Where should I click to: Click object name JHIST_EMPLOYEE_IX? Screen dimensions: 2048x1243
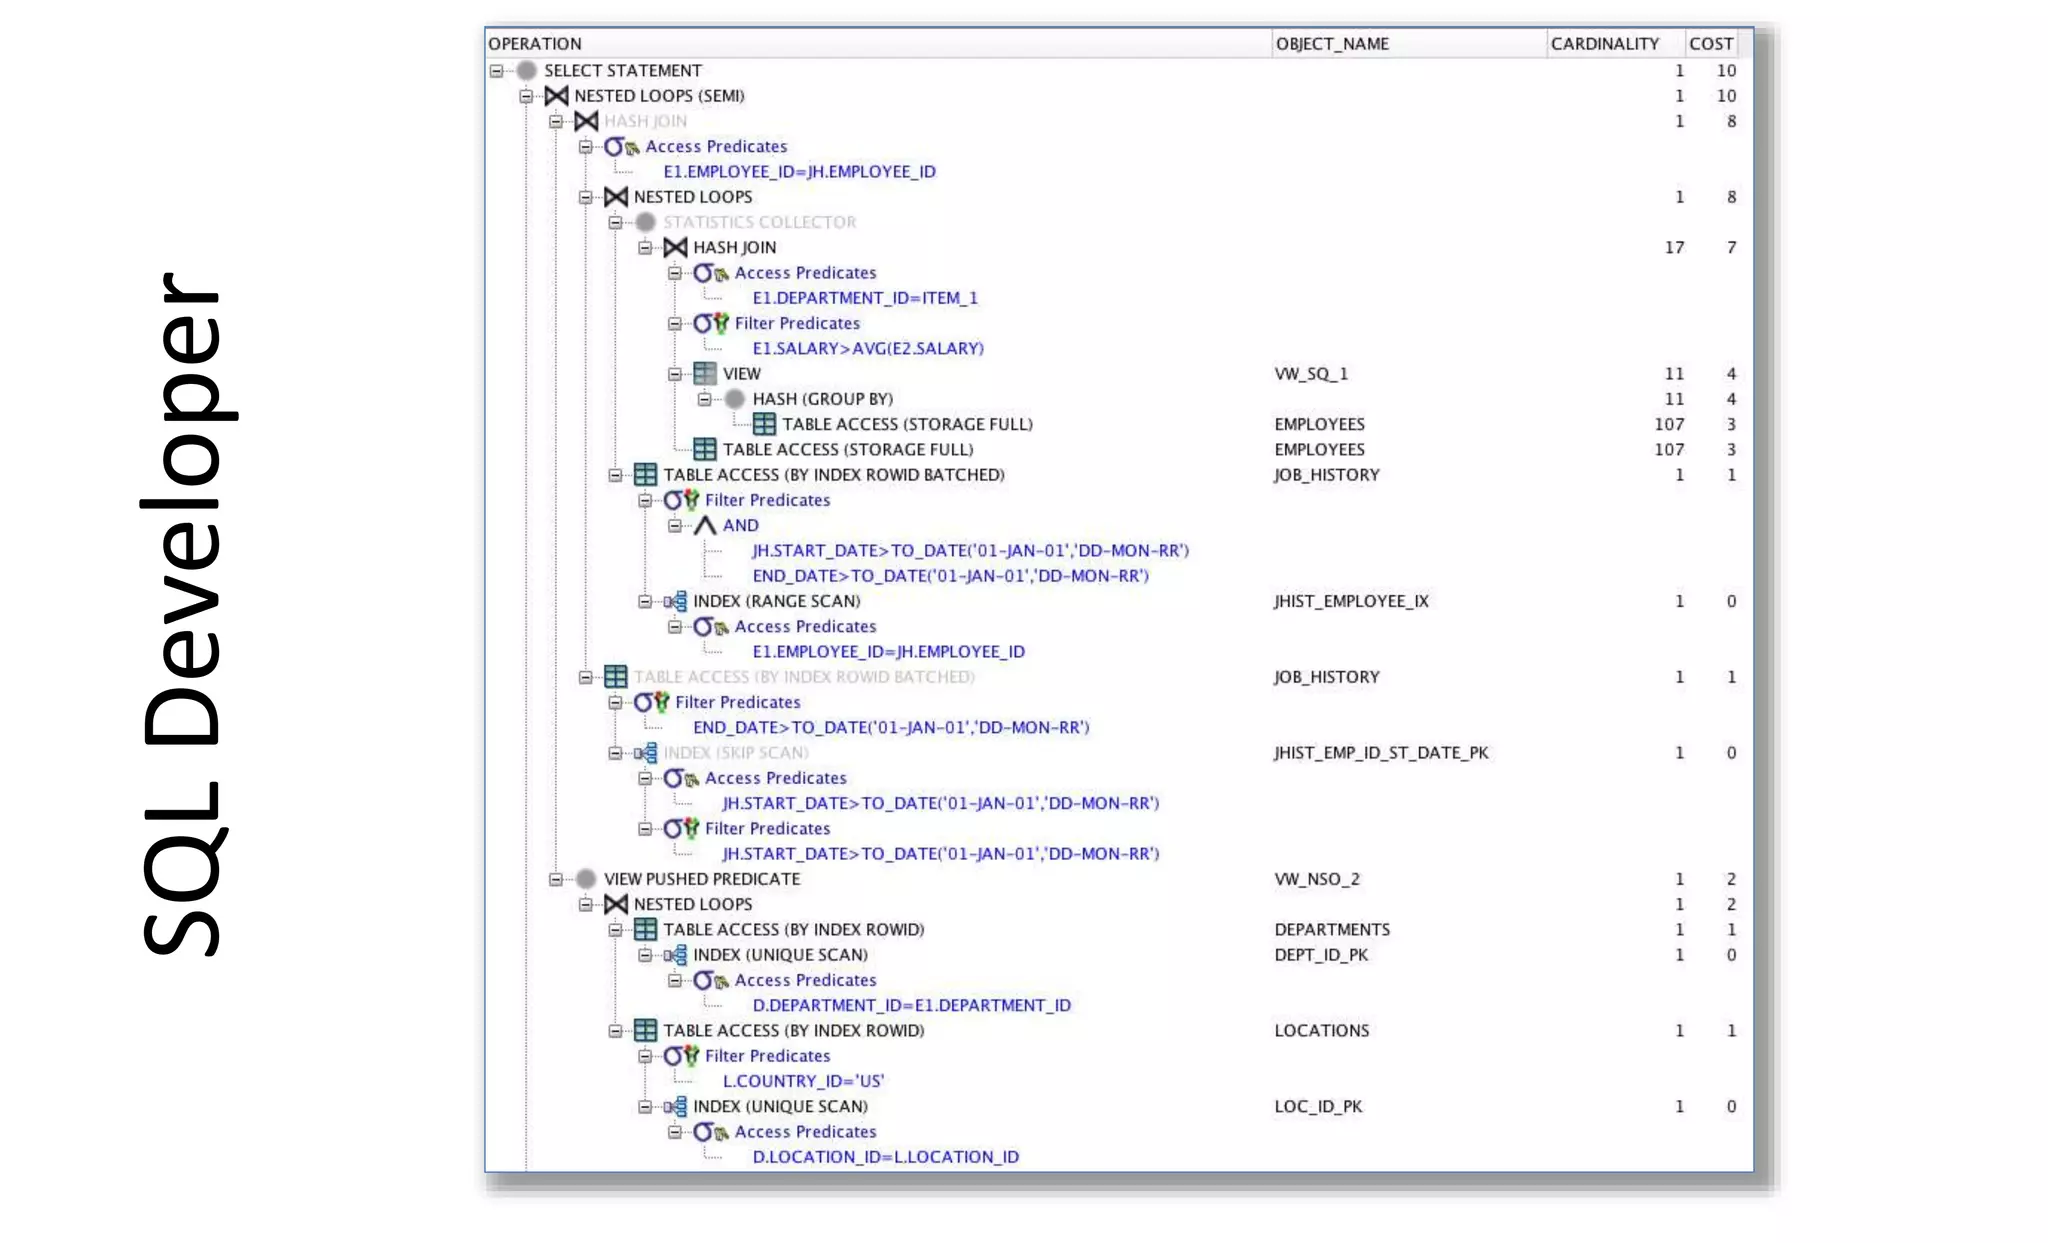tap(1351, 601)
